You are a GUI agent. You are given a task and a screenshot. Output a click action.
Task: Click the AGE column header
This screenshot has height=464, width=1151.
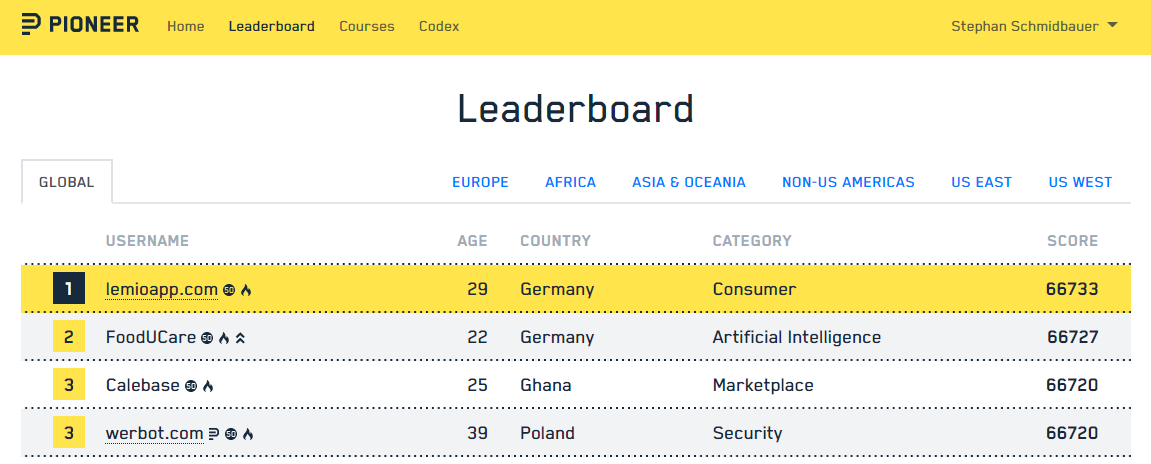pos(472,241)
